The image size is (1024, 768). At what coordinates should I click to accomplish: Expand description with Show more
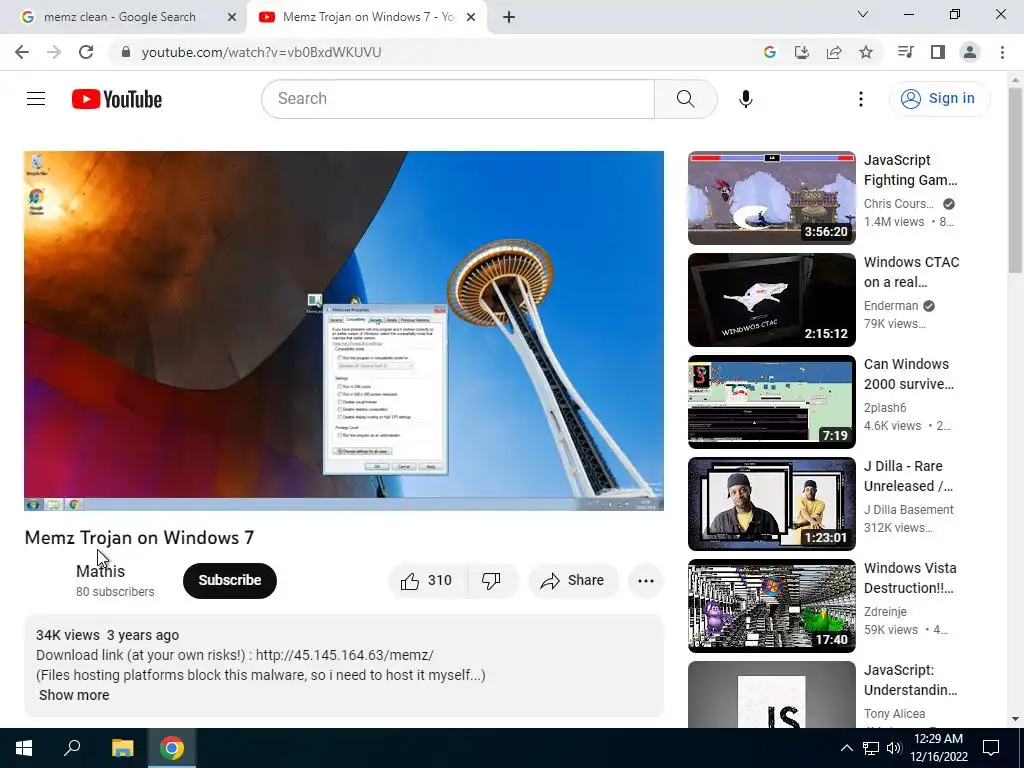tap(74, 695)
